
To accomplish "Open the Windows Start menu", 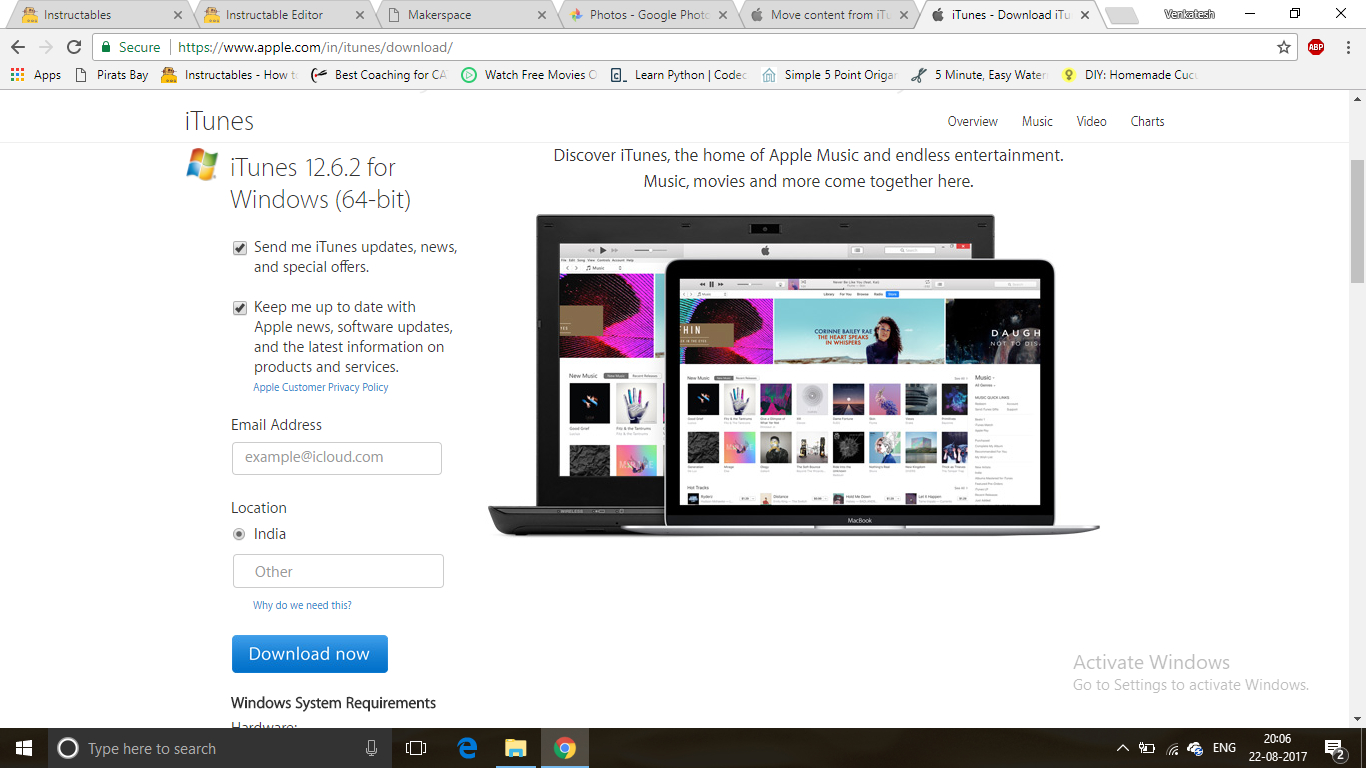I will click(x=24, y=748).
